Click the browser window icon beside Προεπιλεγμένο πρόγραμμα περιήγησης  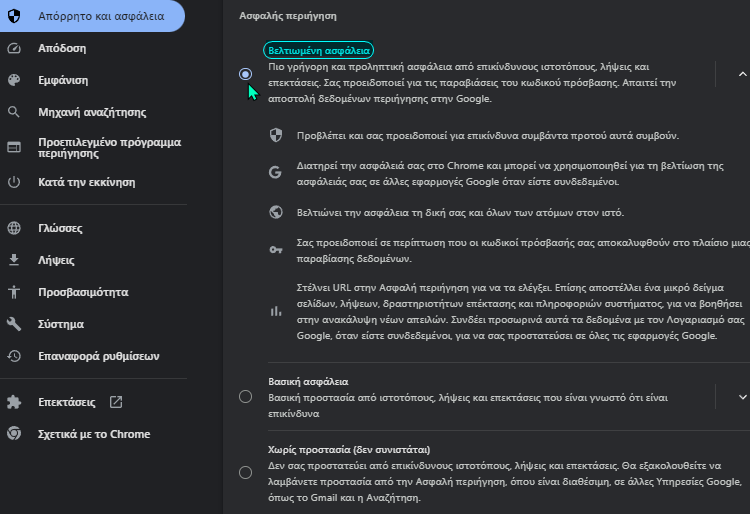coord(14,147)
